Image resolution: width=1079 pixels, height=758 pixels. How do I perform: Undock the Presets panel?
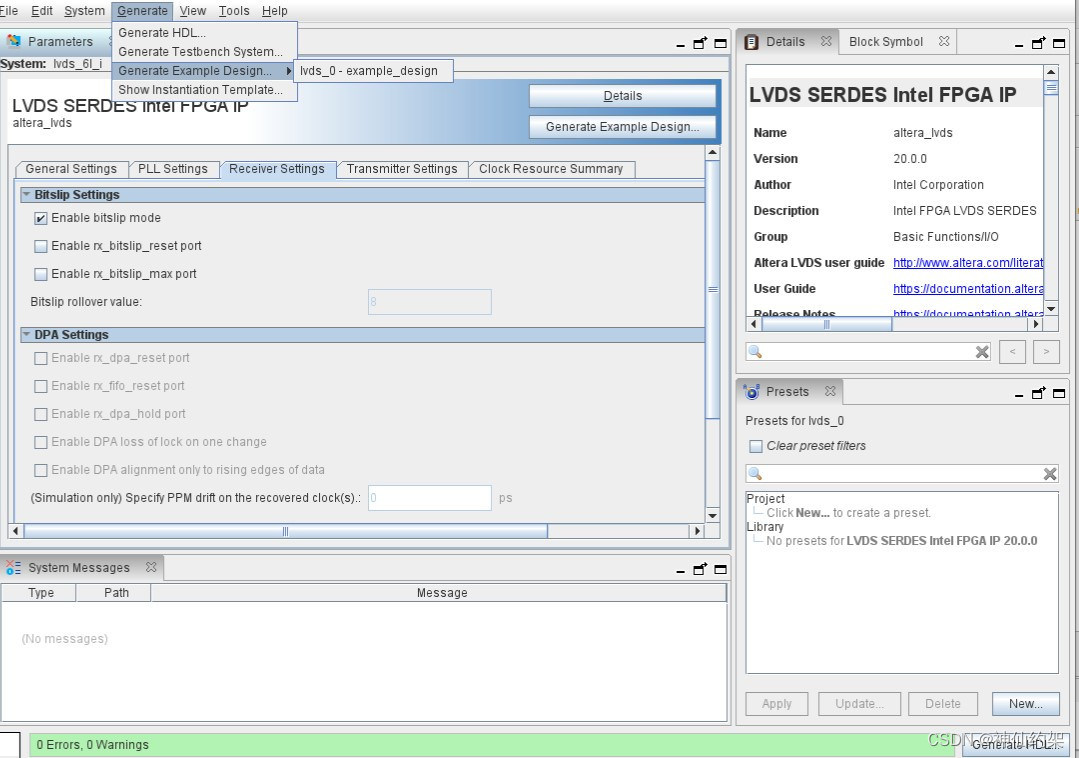pyautogui.click(x=1038, y=393)
